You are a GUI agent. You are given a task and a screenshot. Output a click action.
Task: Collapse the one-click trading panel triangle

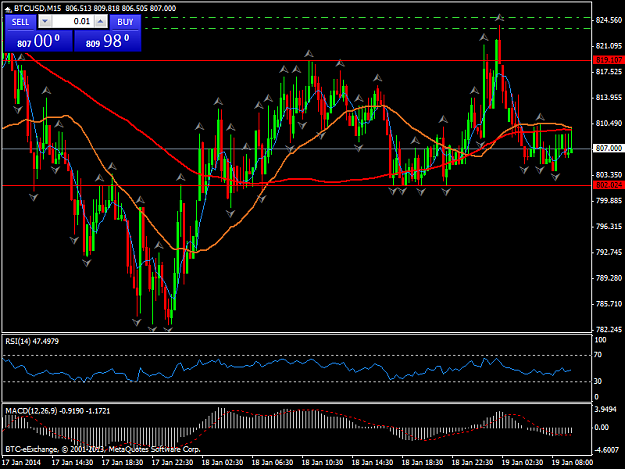click(x=8, y=8)
